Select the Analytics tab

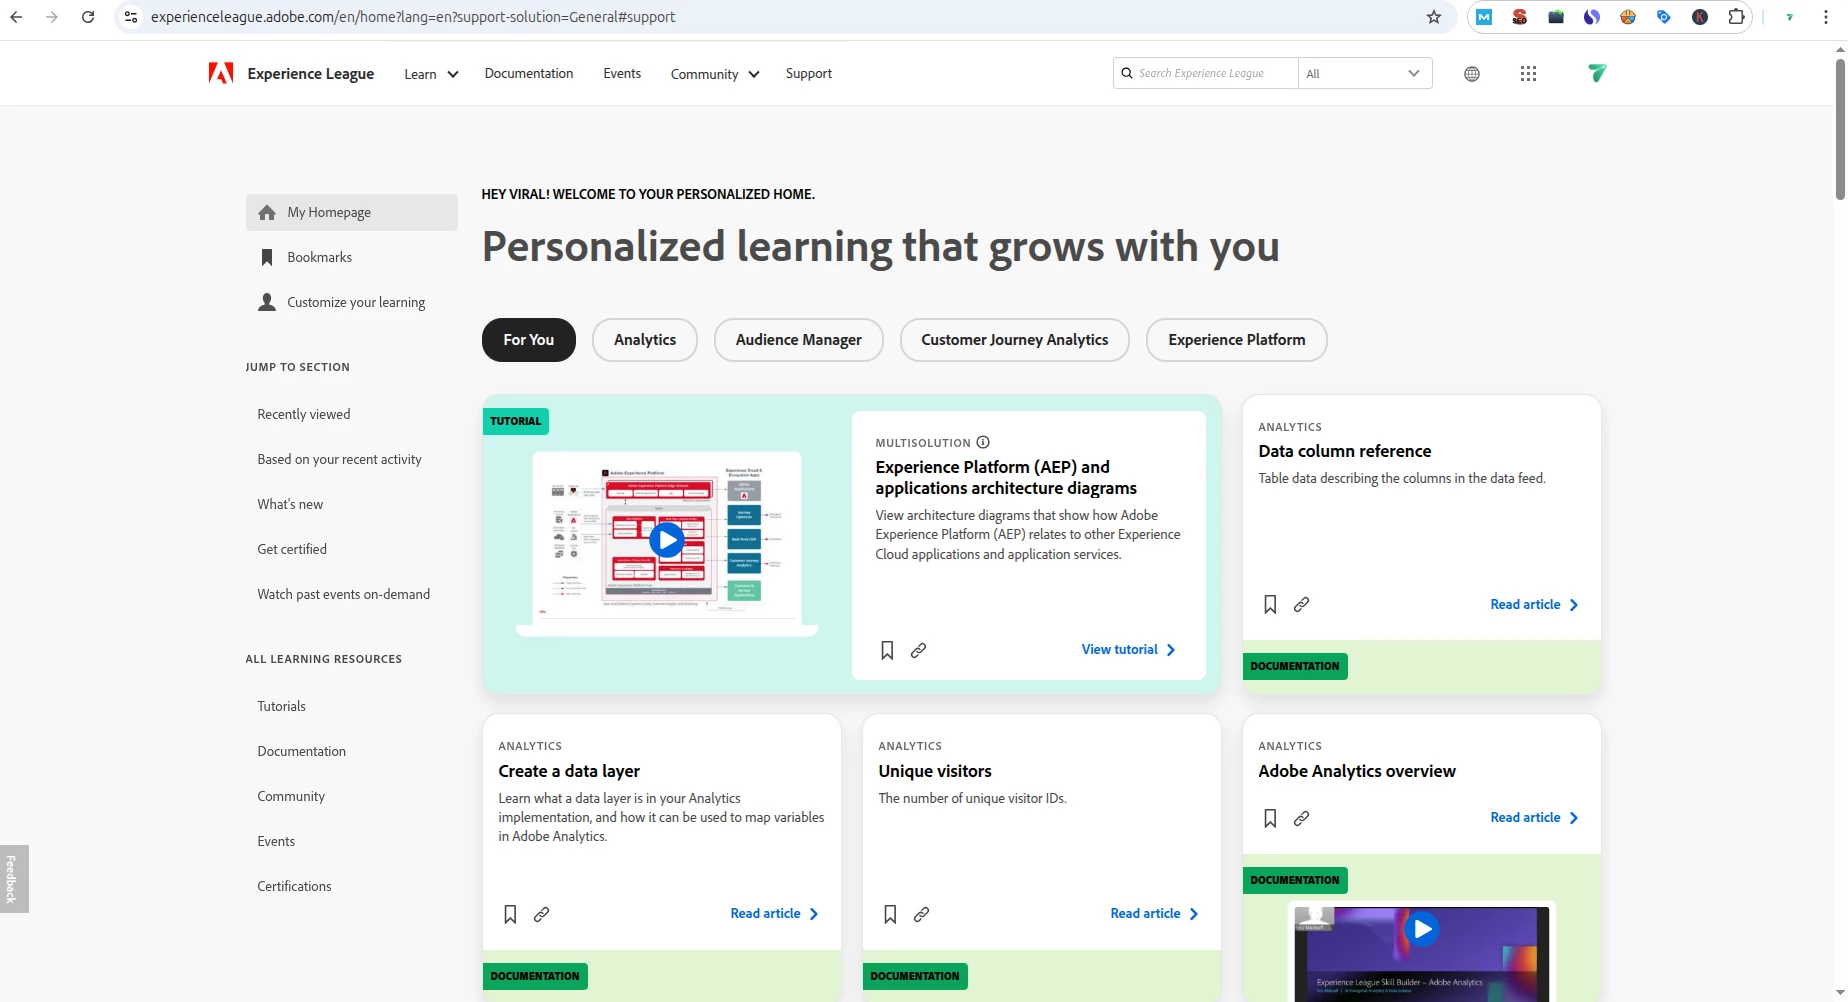click(645, 340)
